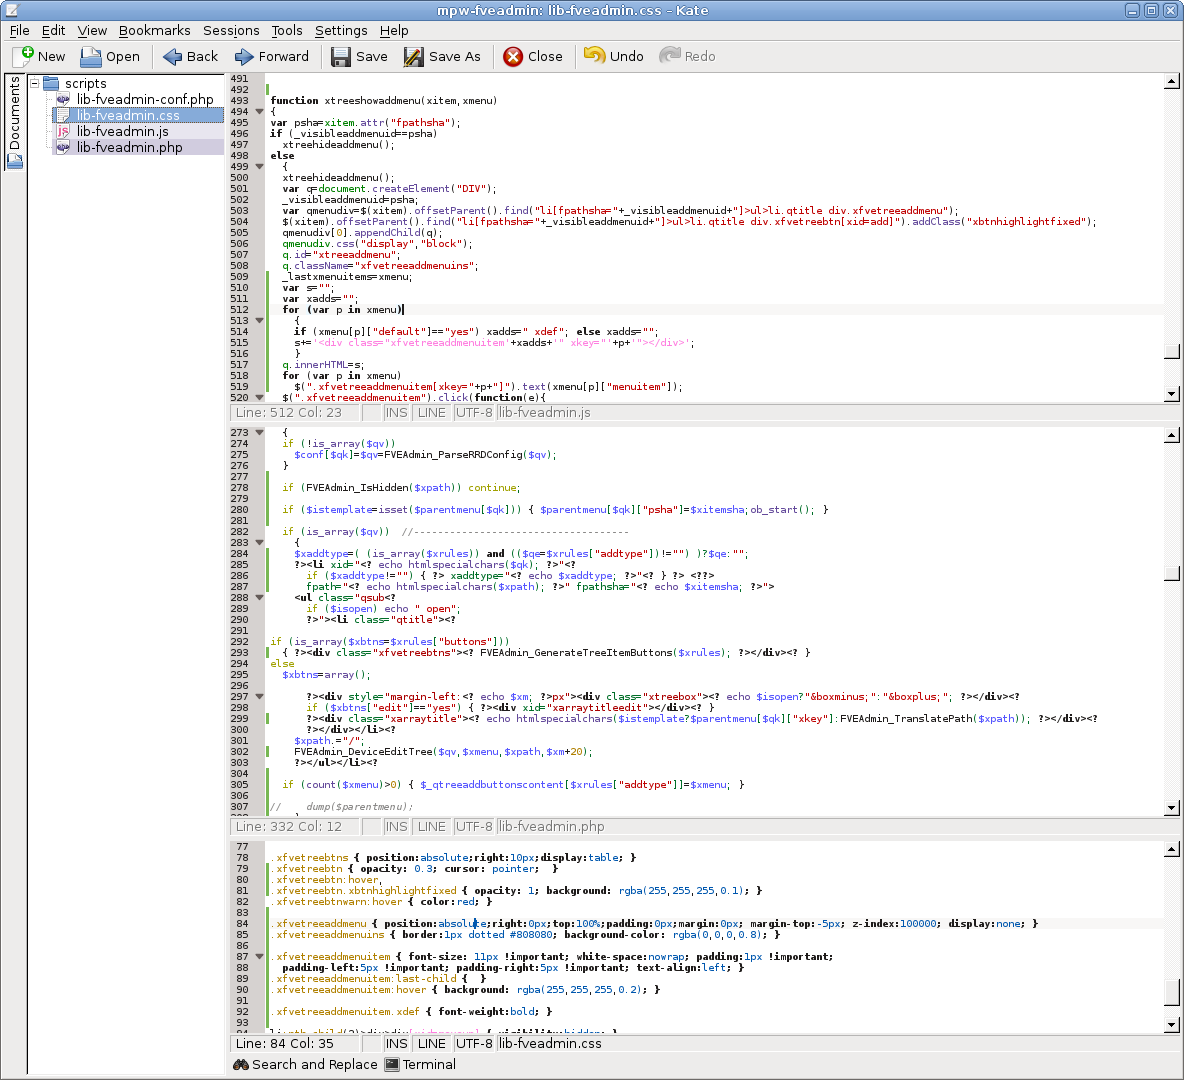Toggle INS mode in the PHP pane status bar

(396, 826)
